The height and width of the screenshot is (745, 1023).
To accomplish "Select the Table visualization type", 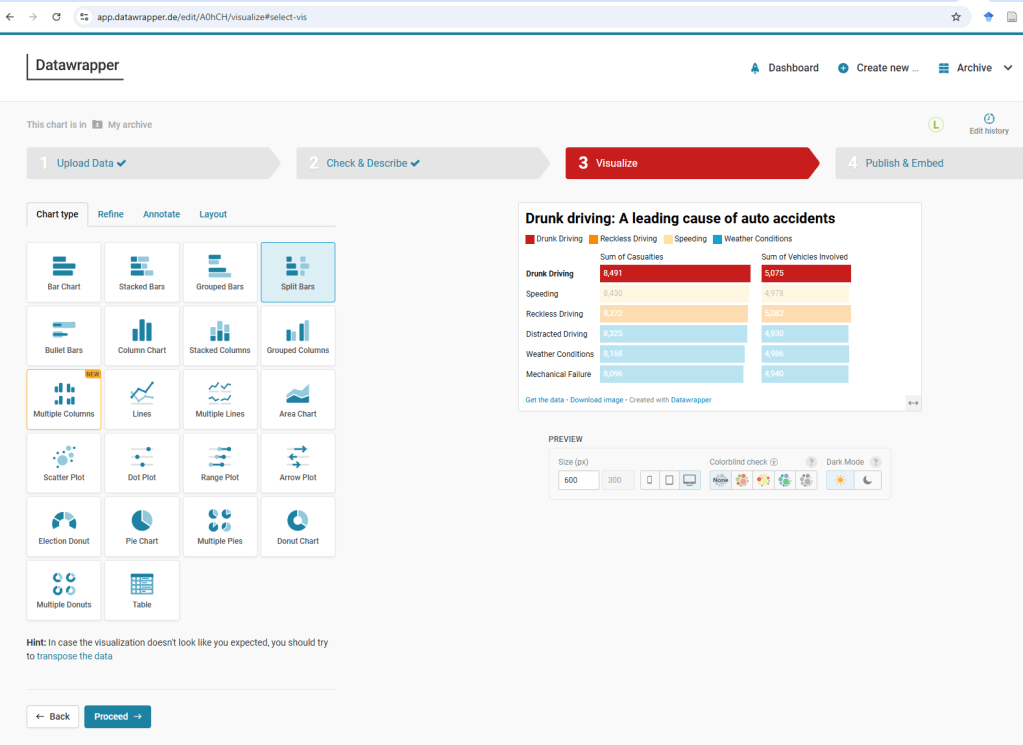I will pyautogui.click(x=142, y=590).
